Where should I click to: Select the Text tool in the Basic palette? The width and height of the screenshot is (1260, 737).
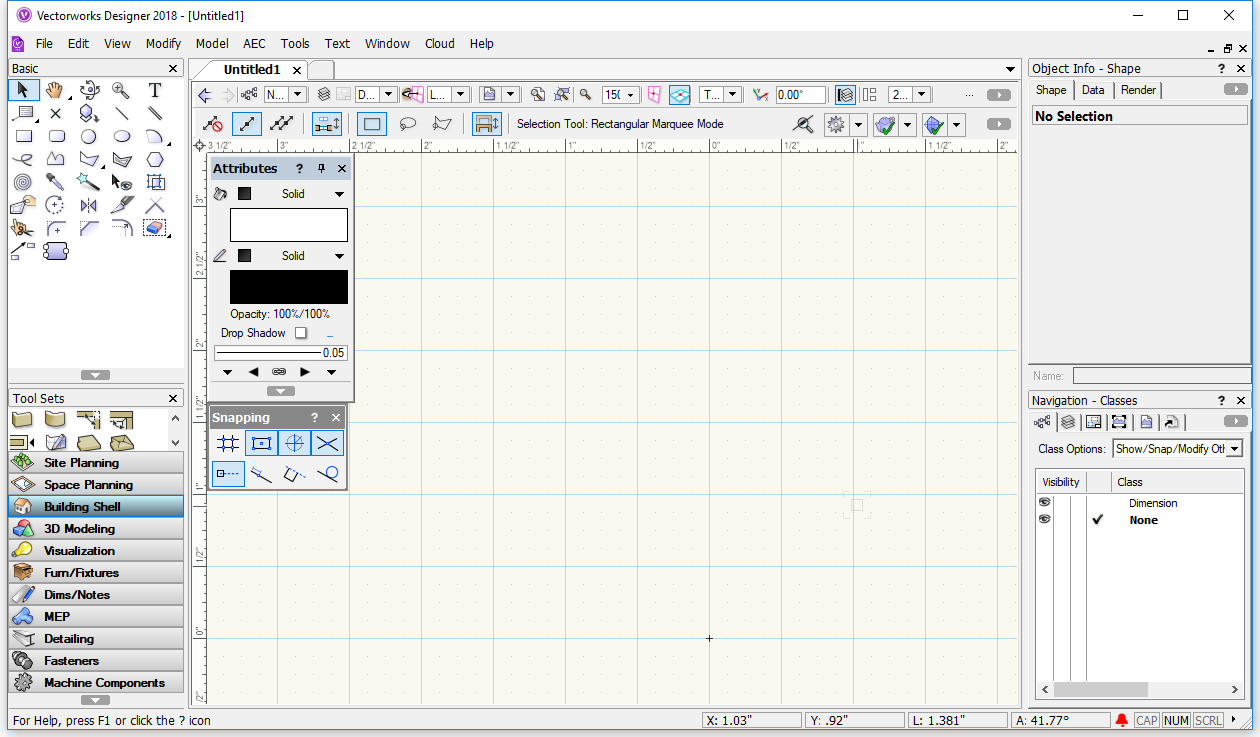(154, 90)
